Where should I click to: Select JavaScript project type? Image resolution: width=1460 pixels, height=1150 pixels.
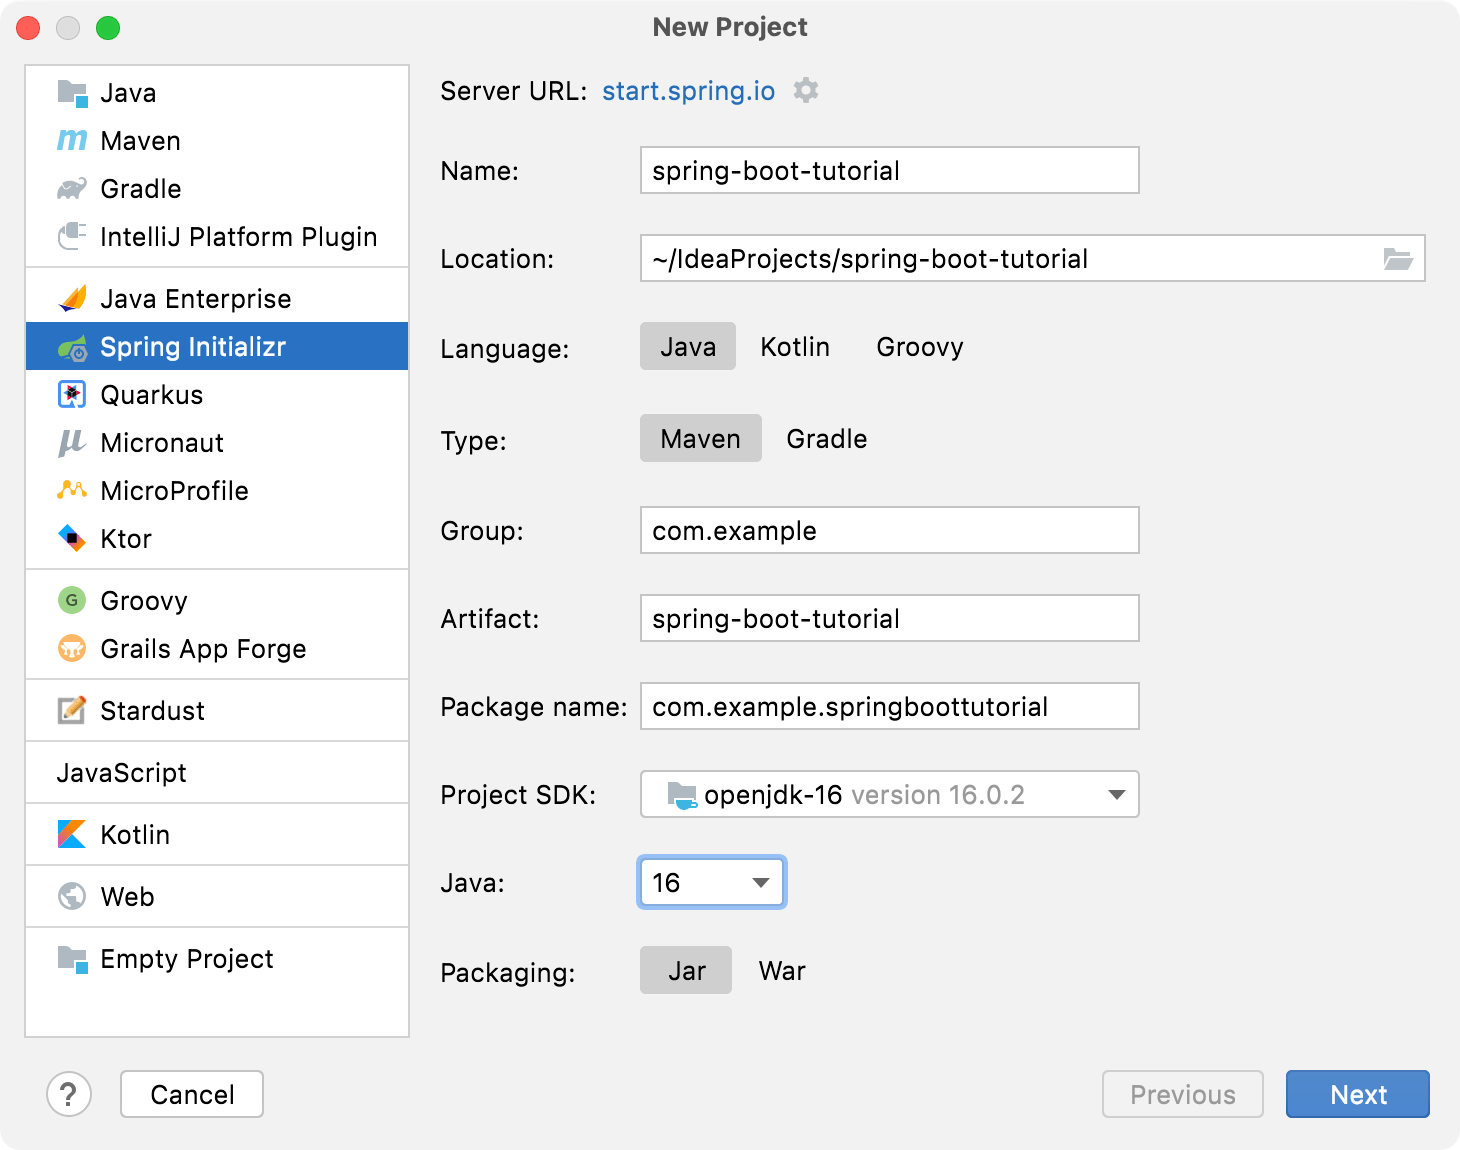tap(217, 773)
